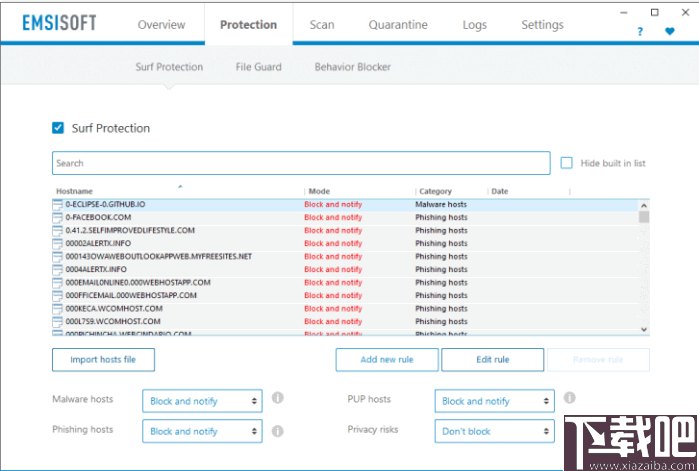699x471 pixels.
Task: Select the Protection tab
Action: [248, 25]
